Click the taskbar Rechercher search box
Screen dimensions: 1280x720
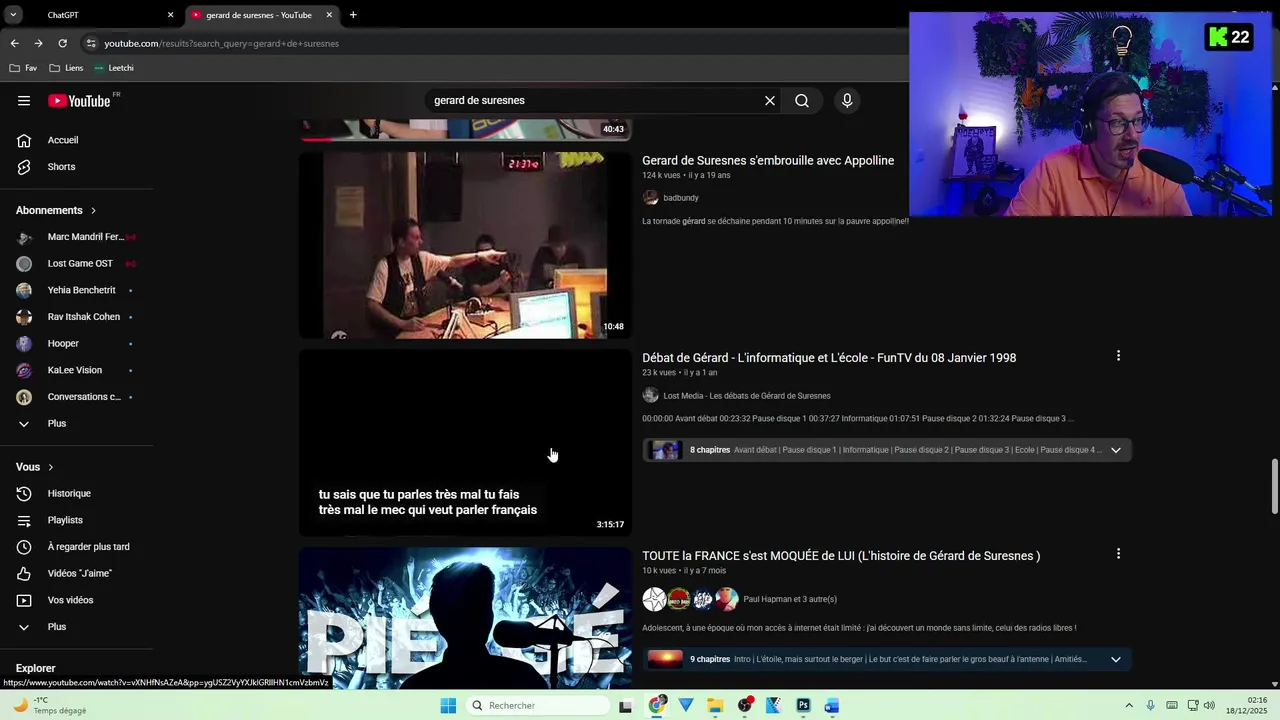(538, 706)
